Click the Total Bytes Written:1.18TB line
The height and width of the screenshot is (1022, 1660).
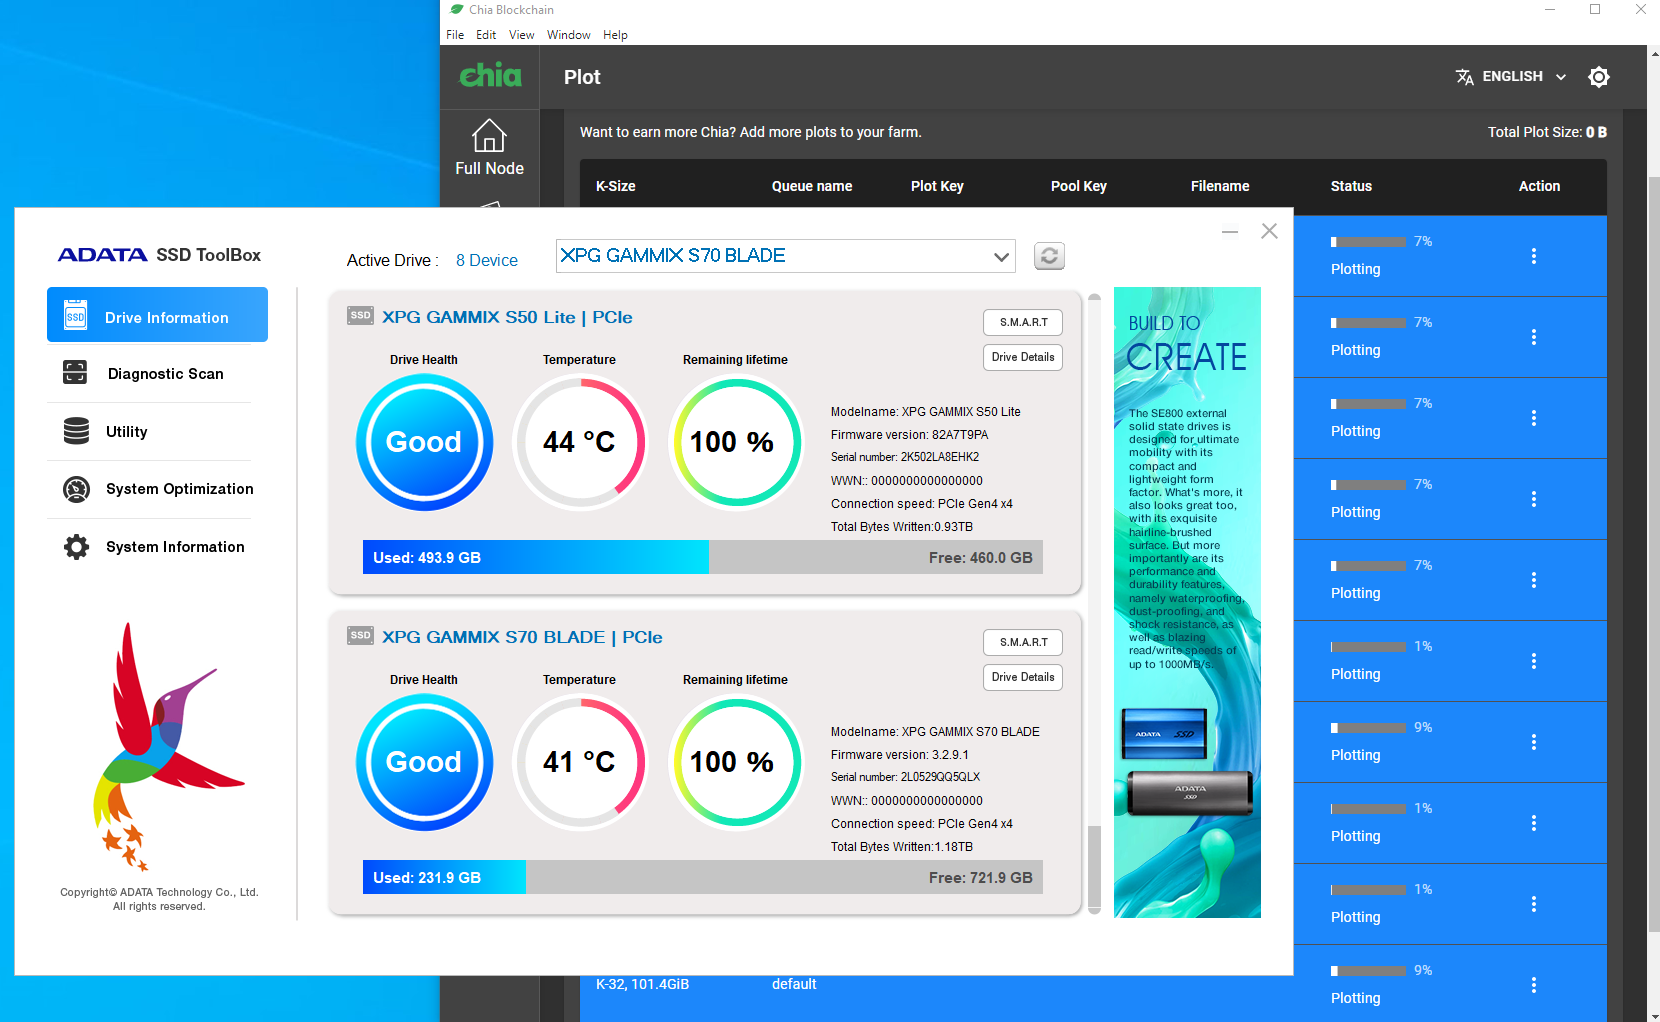tap(902, 847)
